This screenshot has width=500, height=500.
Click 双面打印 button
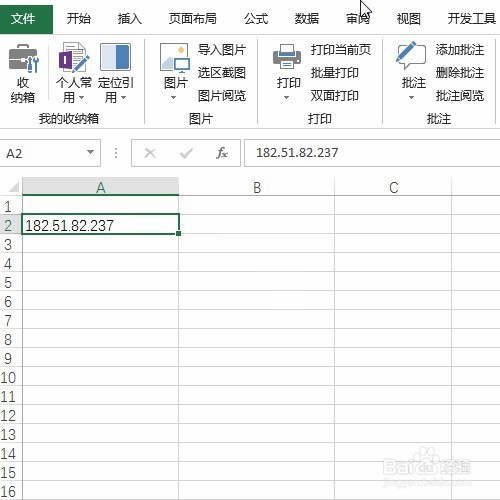point(335,96)
